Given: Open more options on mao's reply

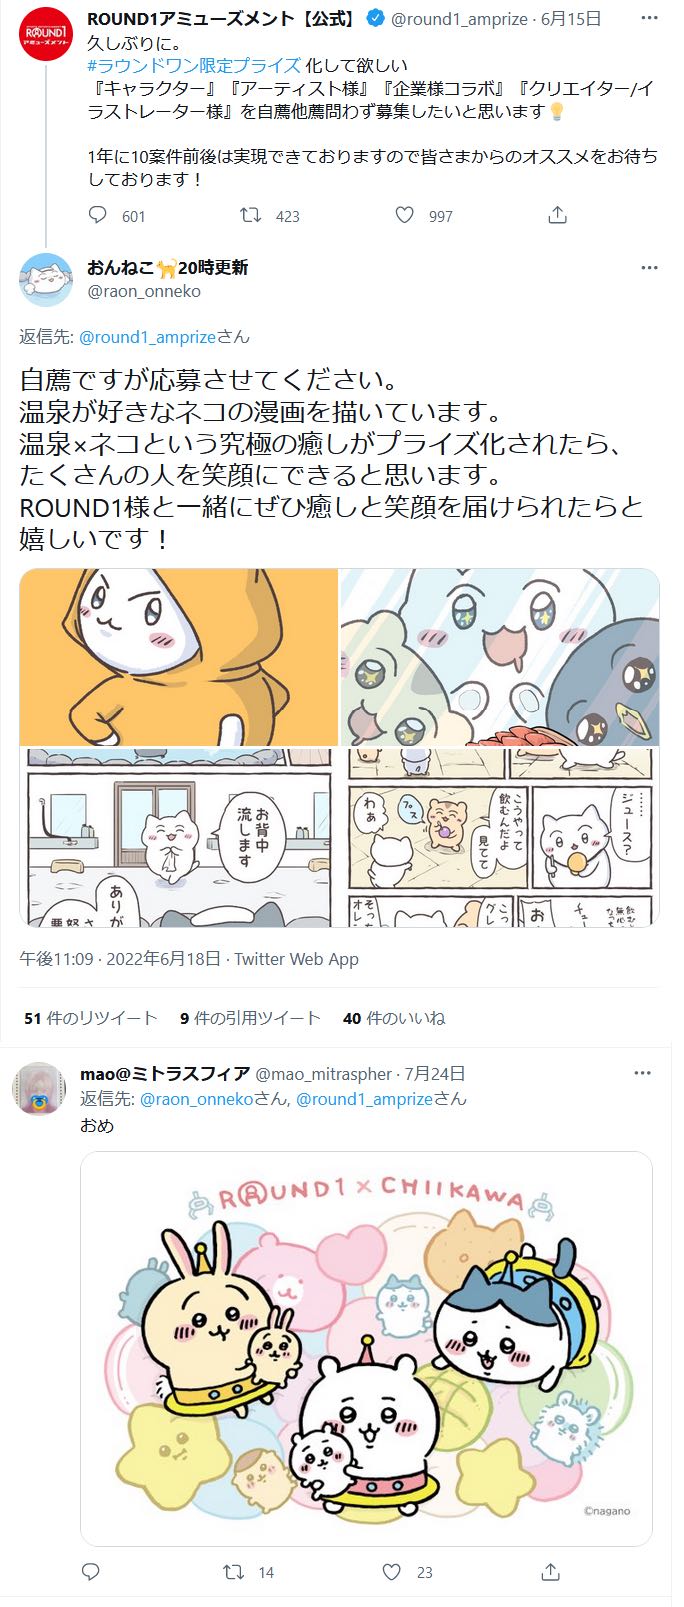Looking at the screenshot, I should tap(642, 1073).
